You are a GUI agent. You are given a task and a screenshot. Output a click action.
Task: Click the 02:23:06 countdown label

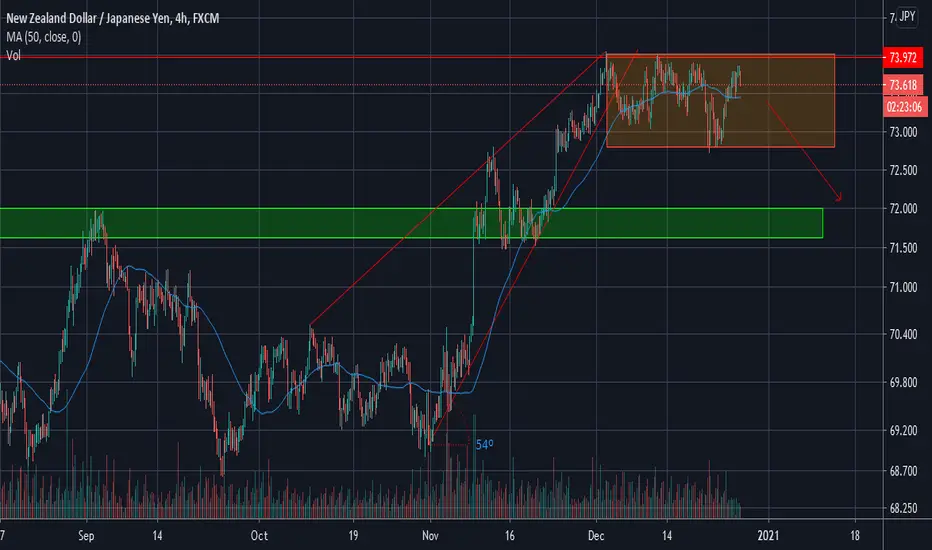[904, 107]
